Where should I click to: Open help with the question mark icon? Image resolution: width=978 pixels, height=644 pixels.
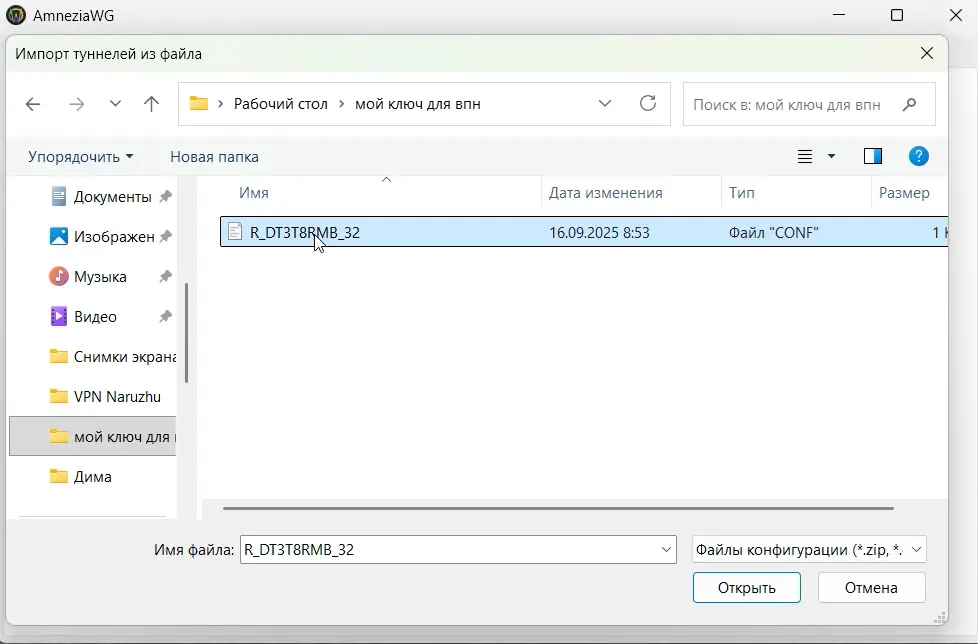pos(918,156)
